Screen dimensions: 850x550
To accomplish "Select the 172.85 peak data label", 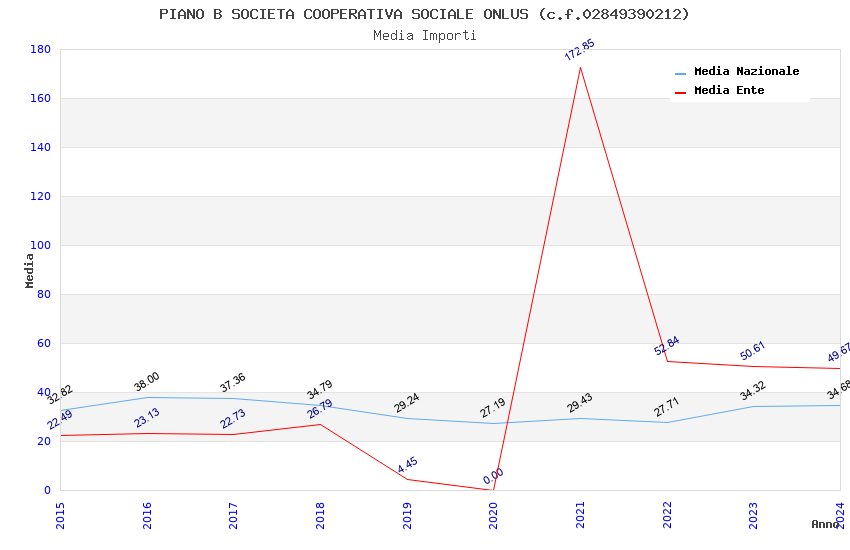I will coord(579,50).
